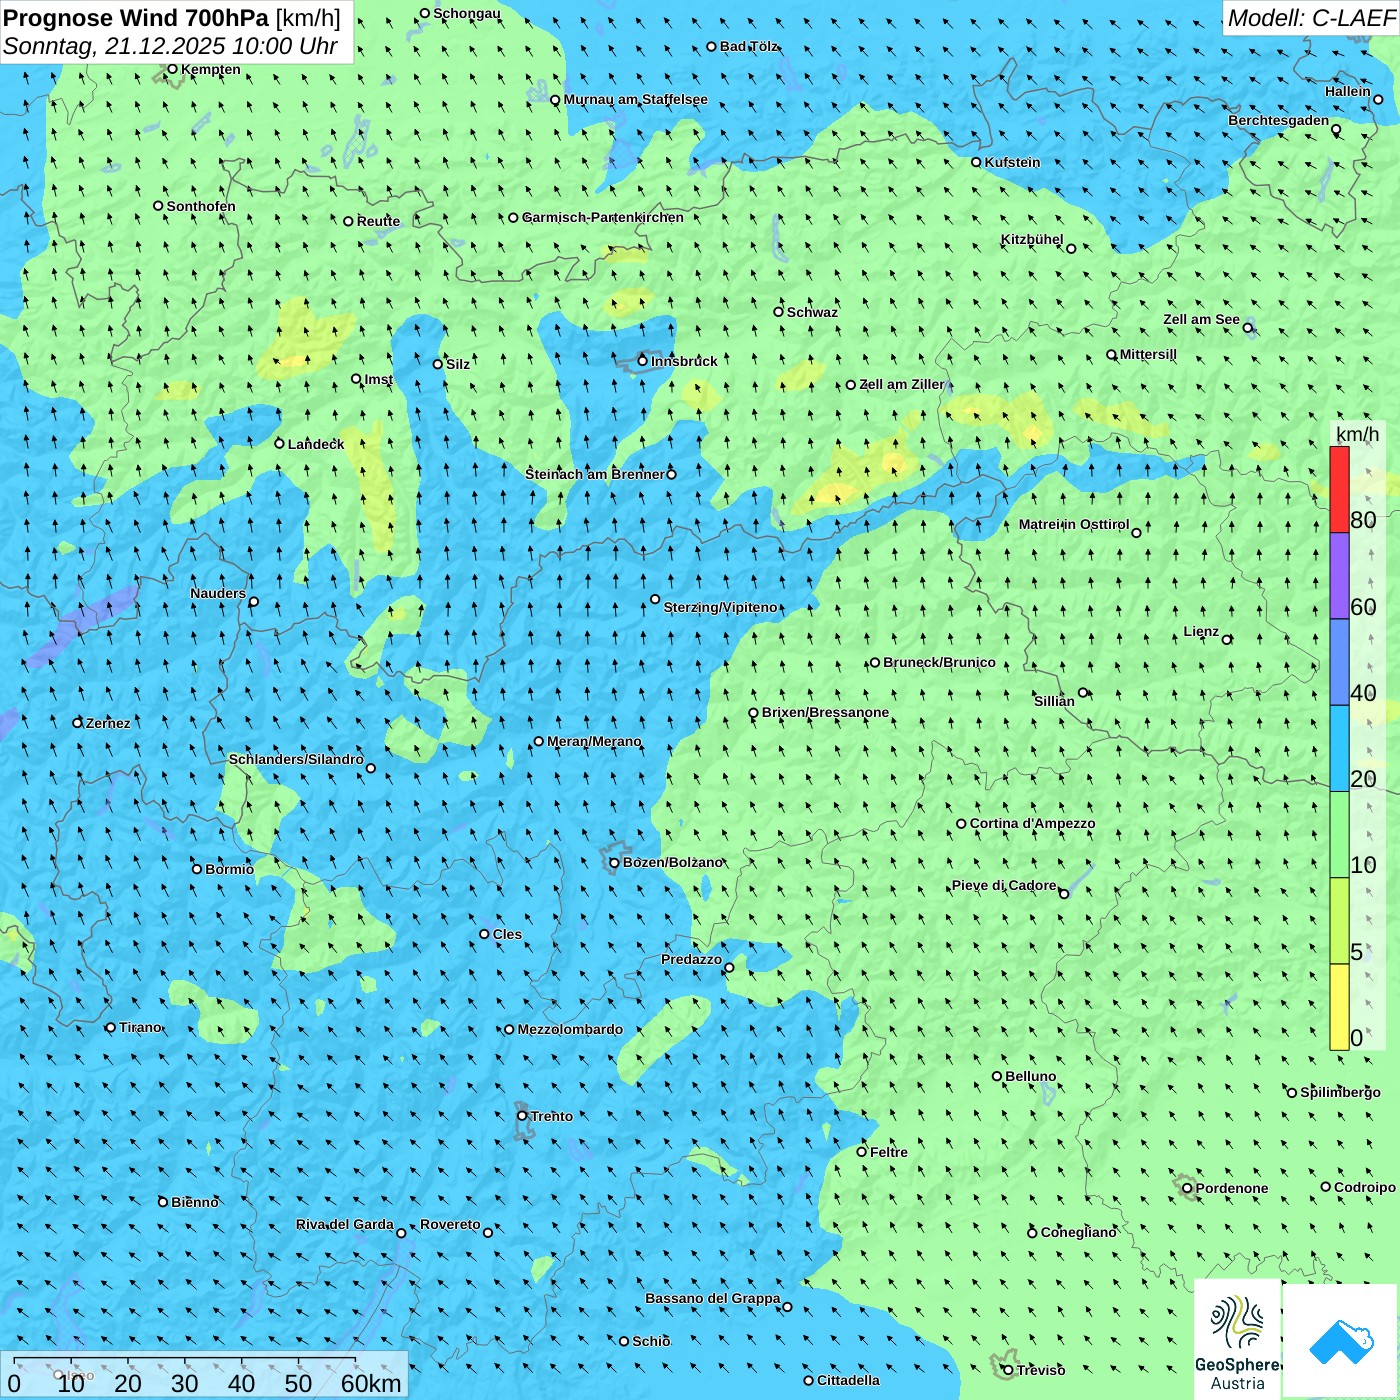Click the green 10 km/h legend segment
The width and height of the screenshot is (1400, 1400).
(1339, 835)
